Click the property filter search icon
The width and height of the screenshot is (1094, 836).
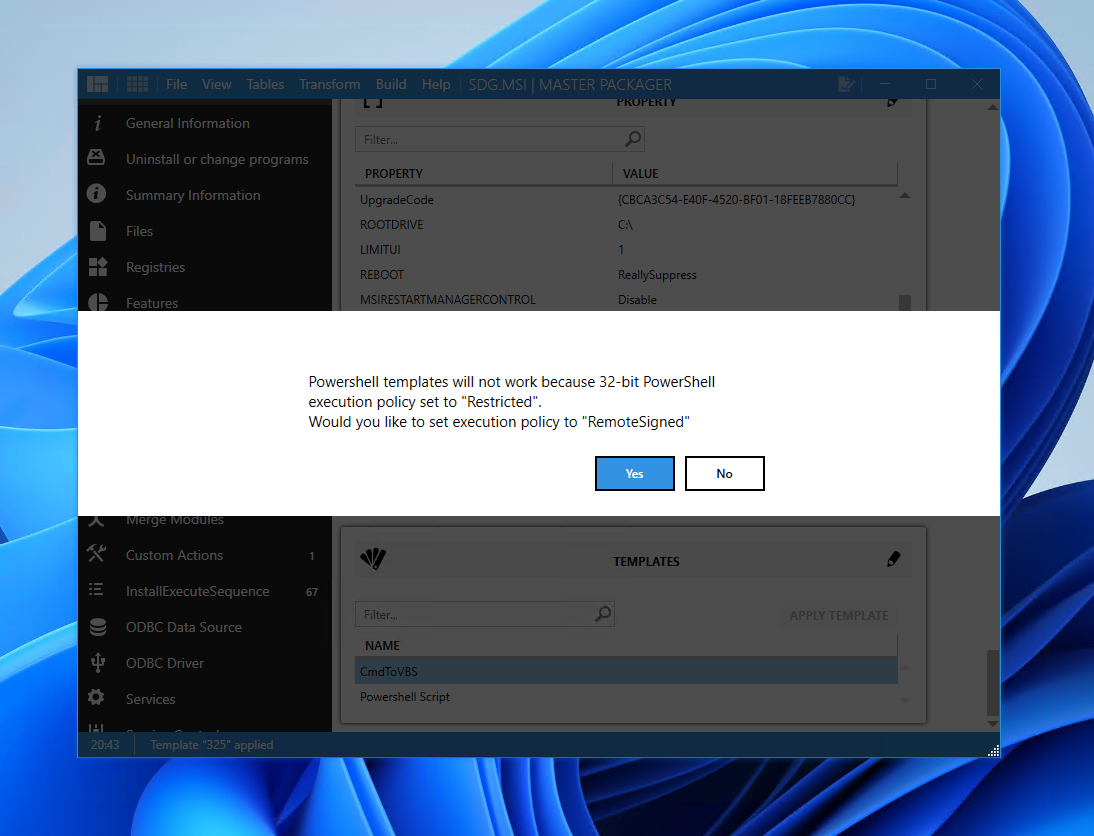633,139
